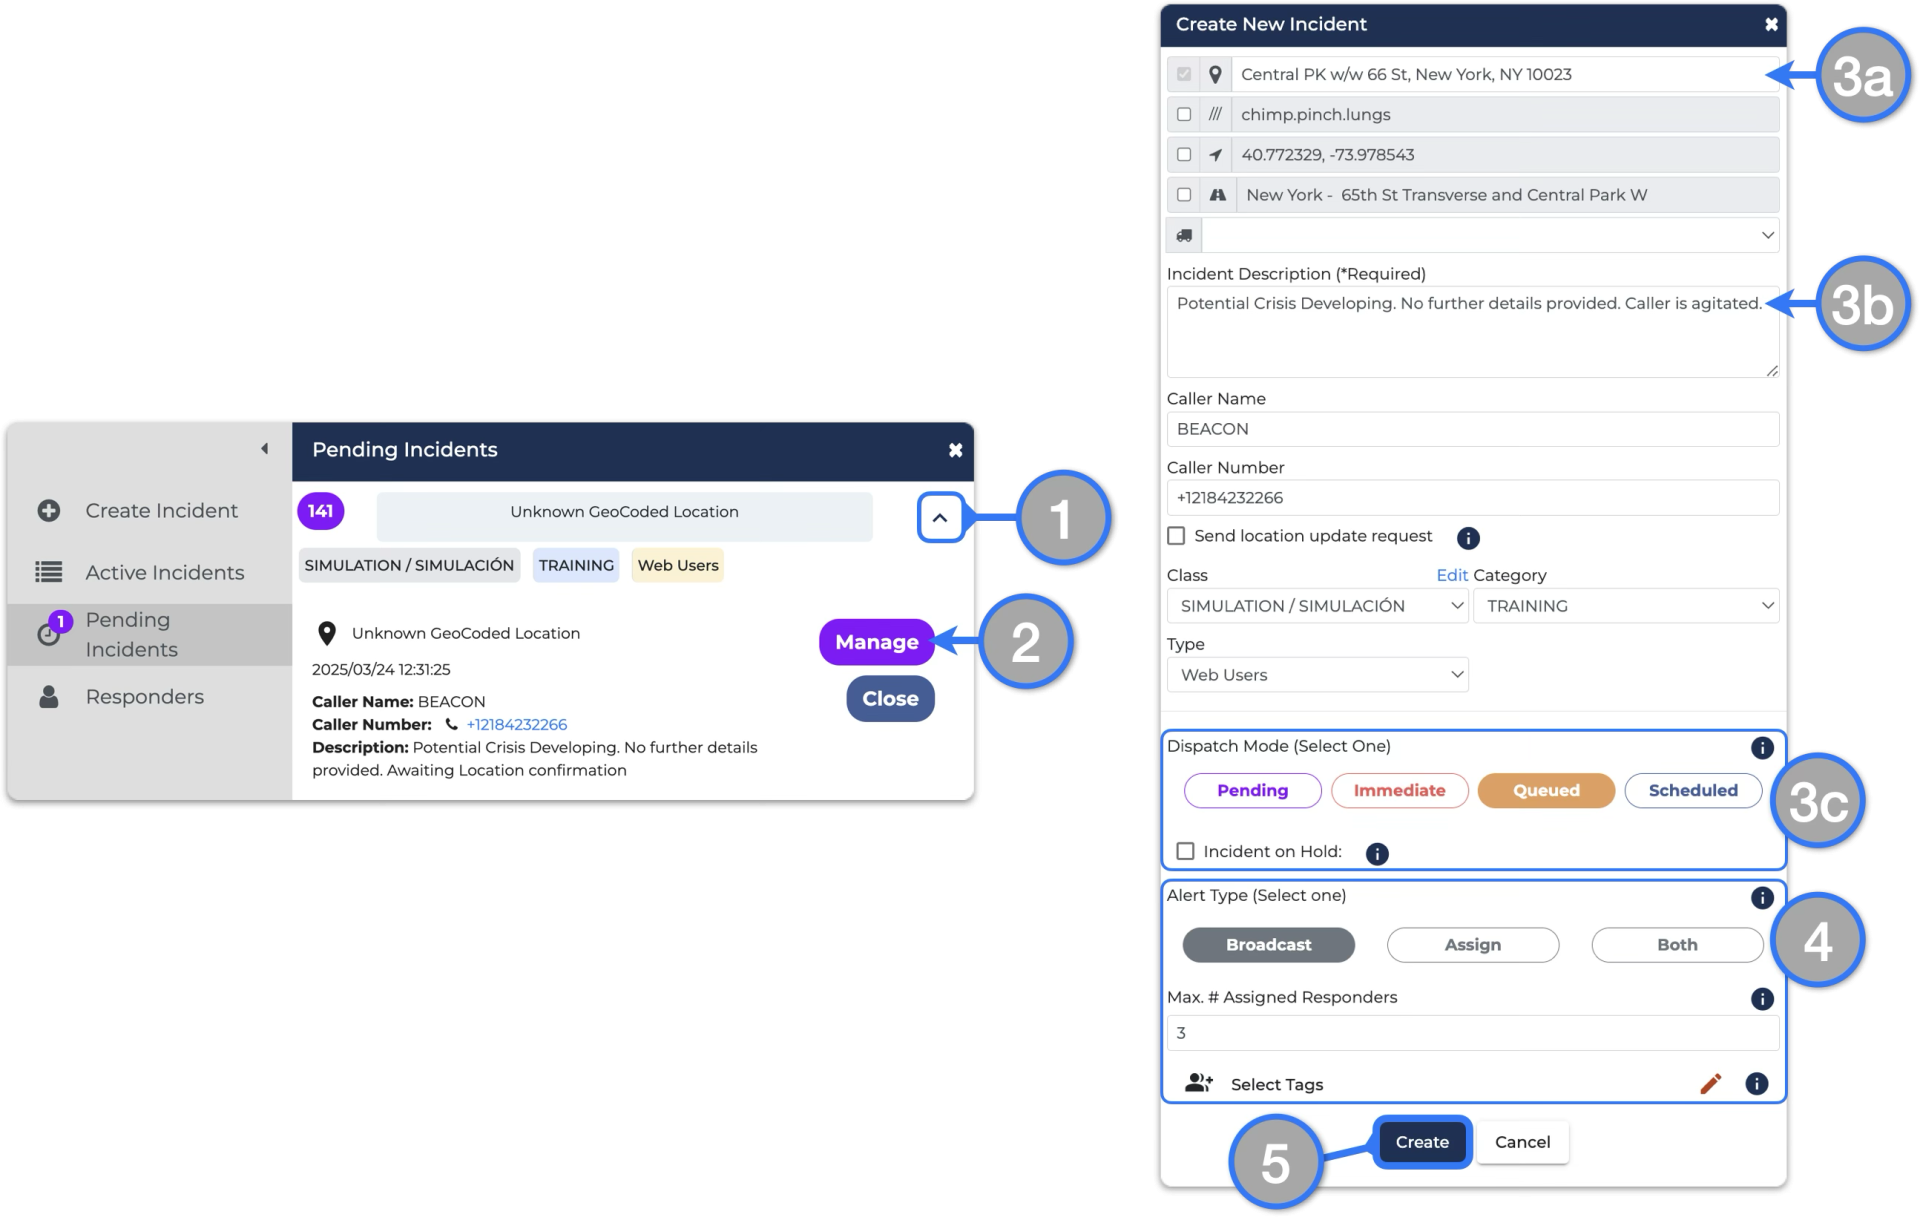Click info icon for Max Assigned Responders
Image resolution: width=1920 pixels, height=1223 pixels.
(x=1762, y=999)
